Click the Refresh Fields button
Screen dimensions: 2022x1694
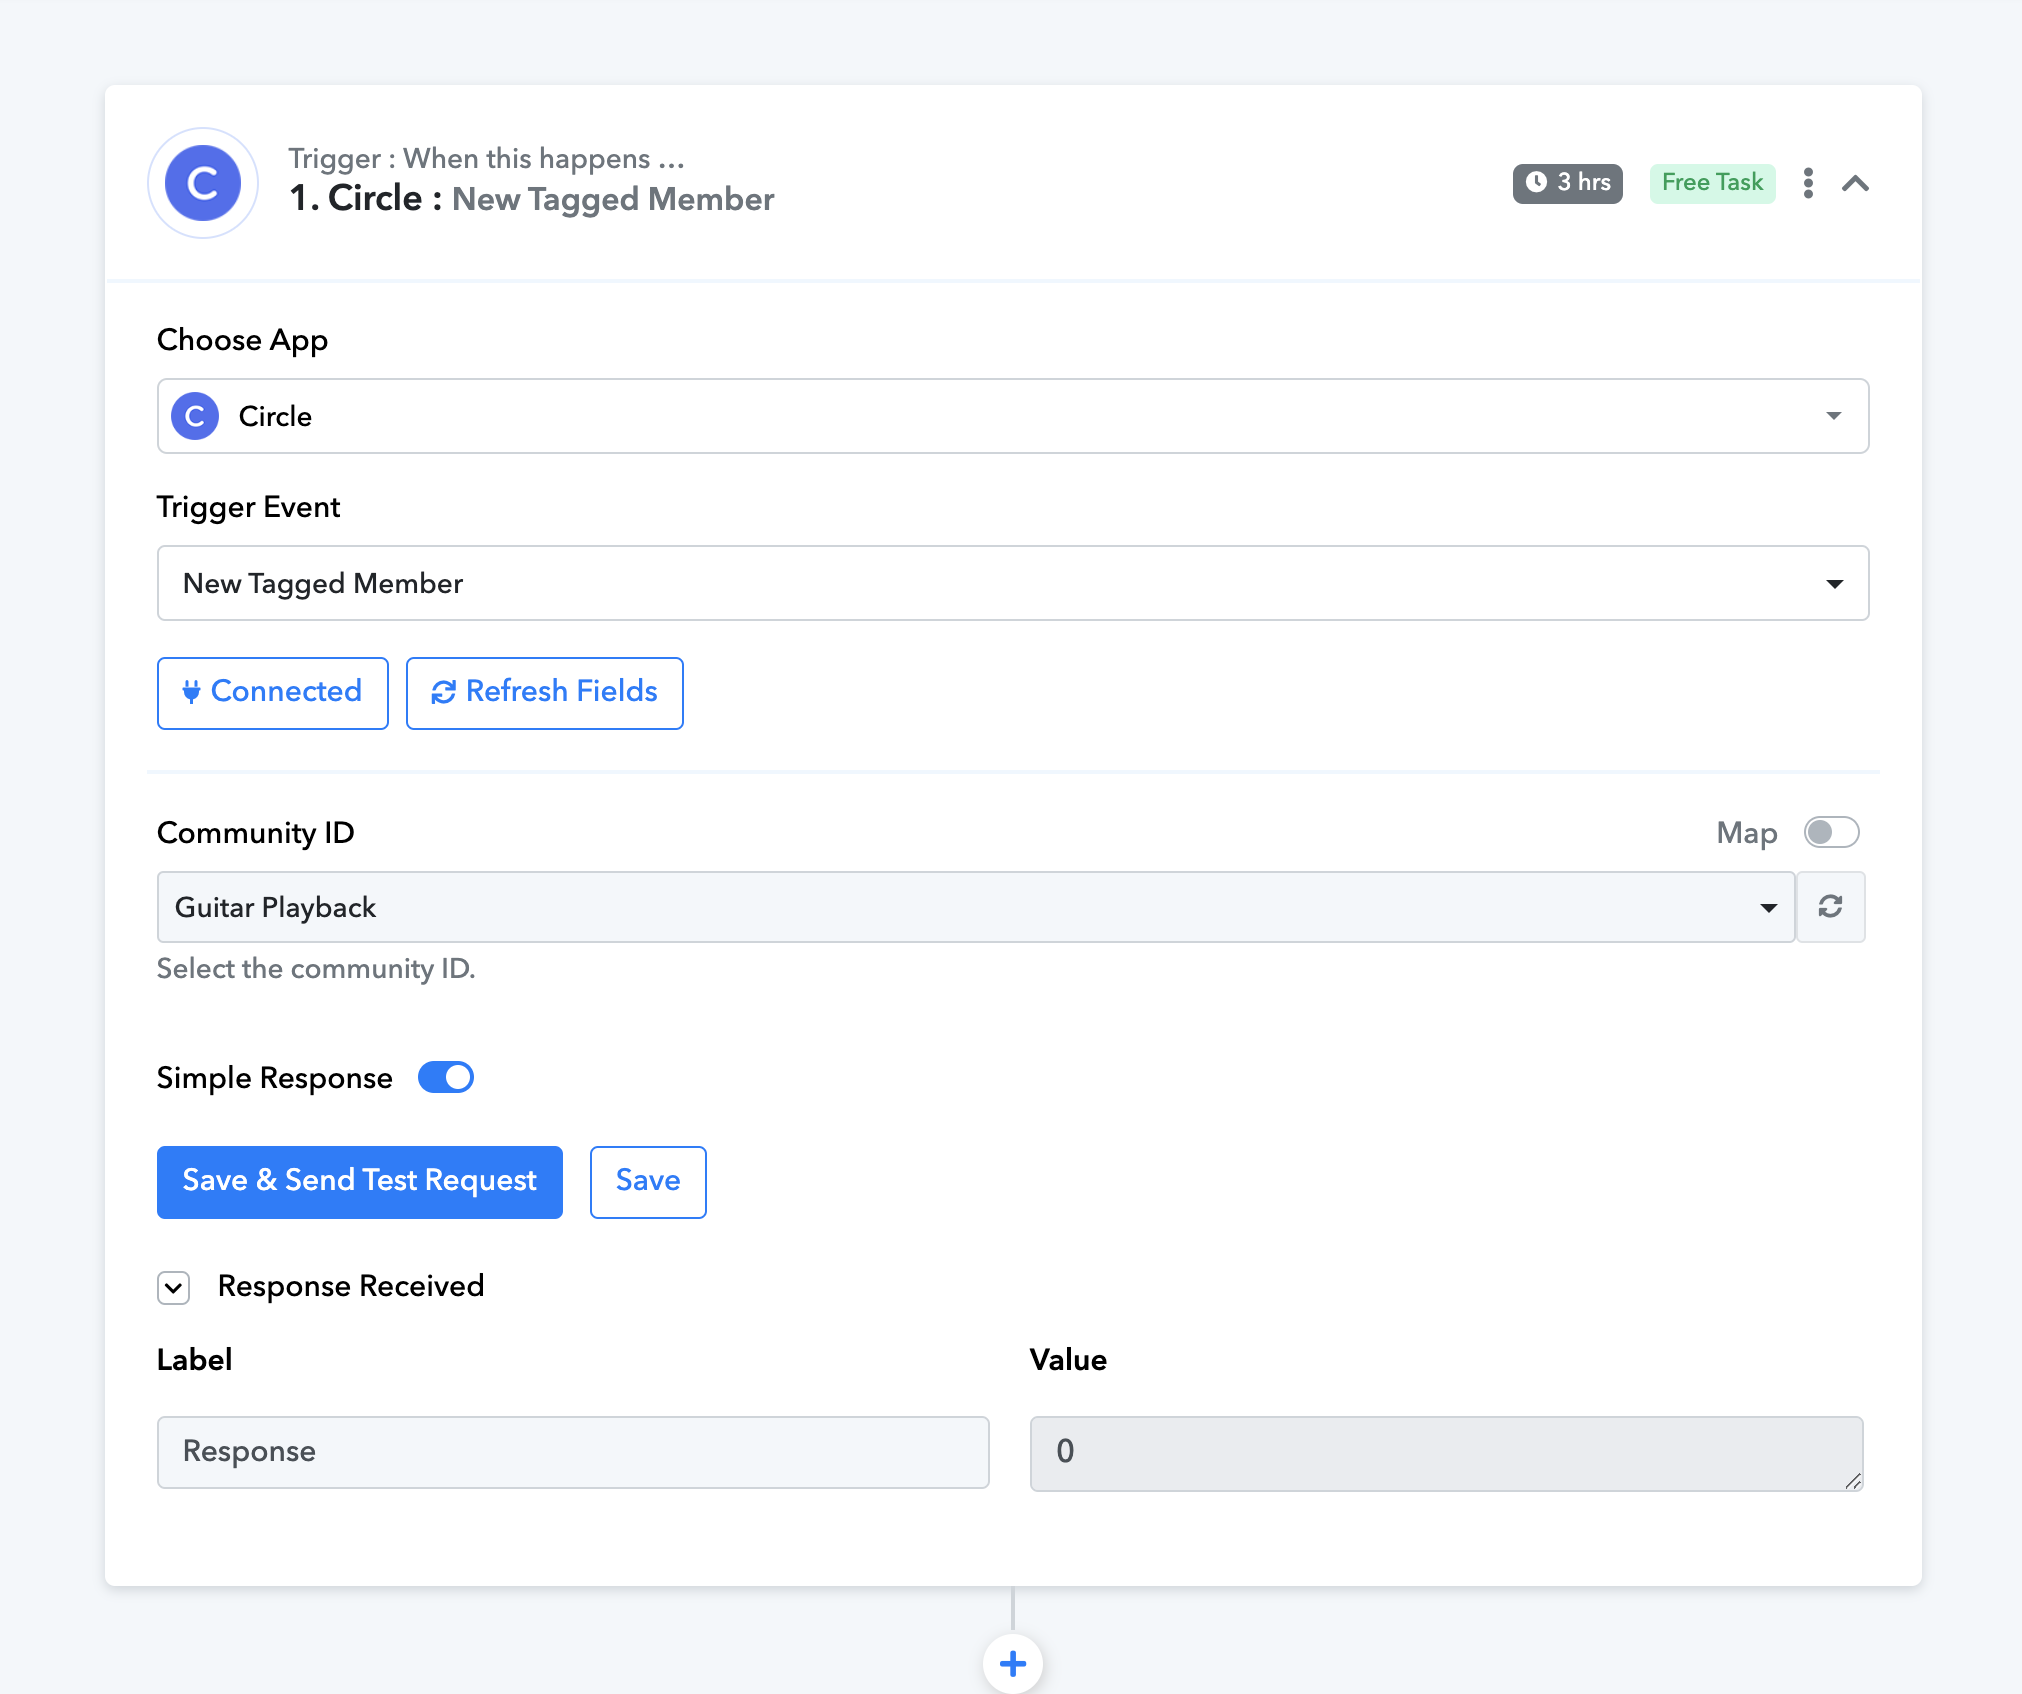[544, 693]
